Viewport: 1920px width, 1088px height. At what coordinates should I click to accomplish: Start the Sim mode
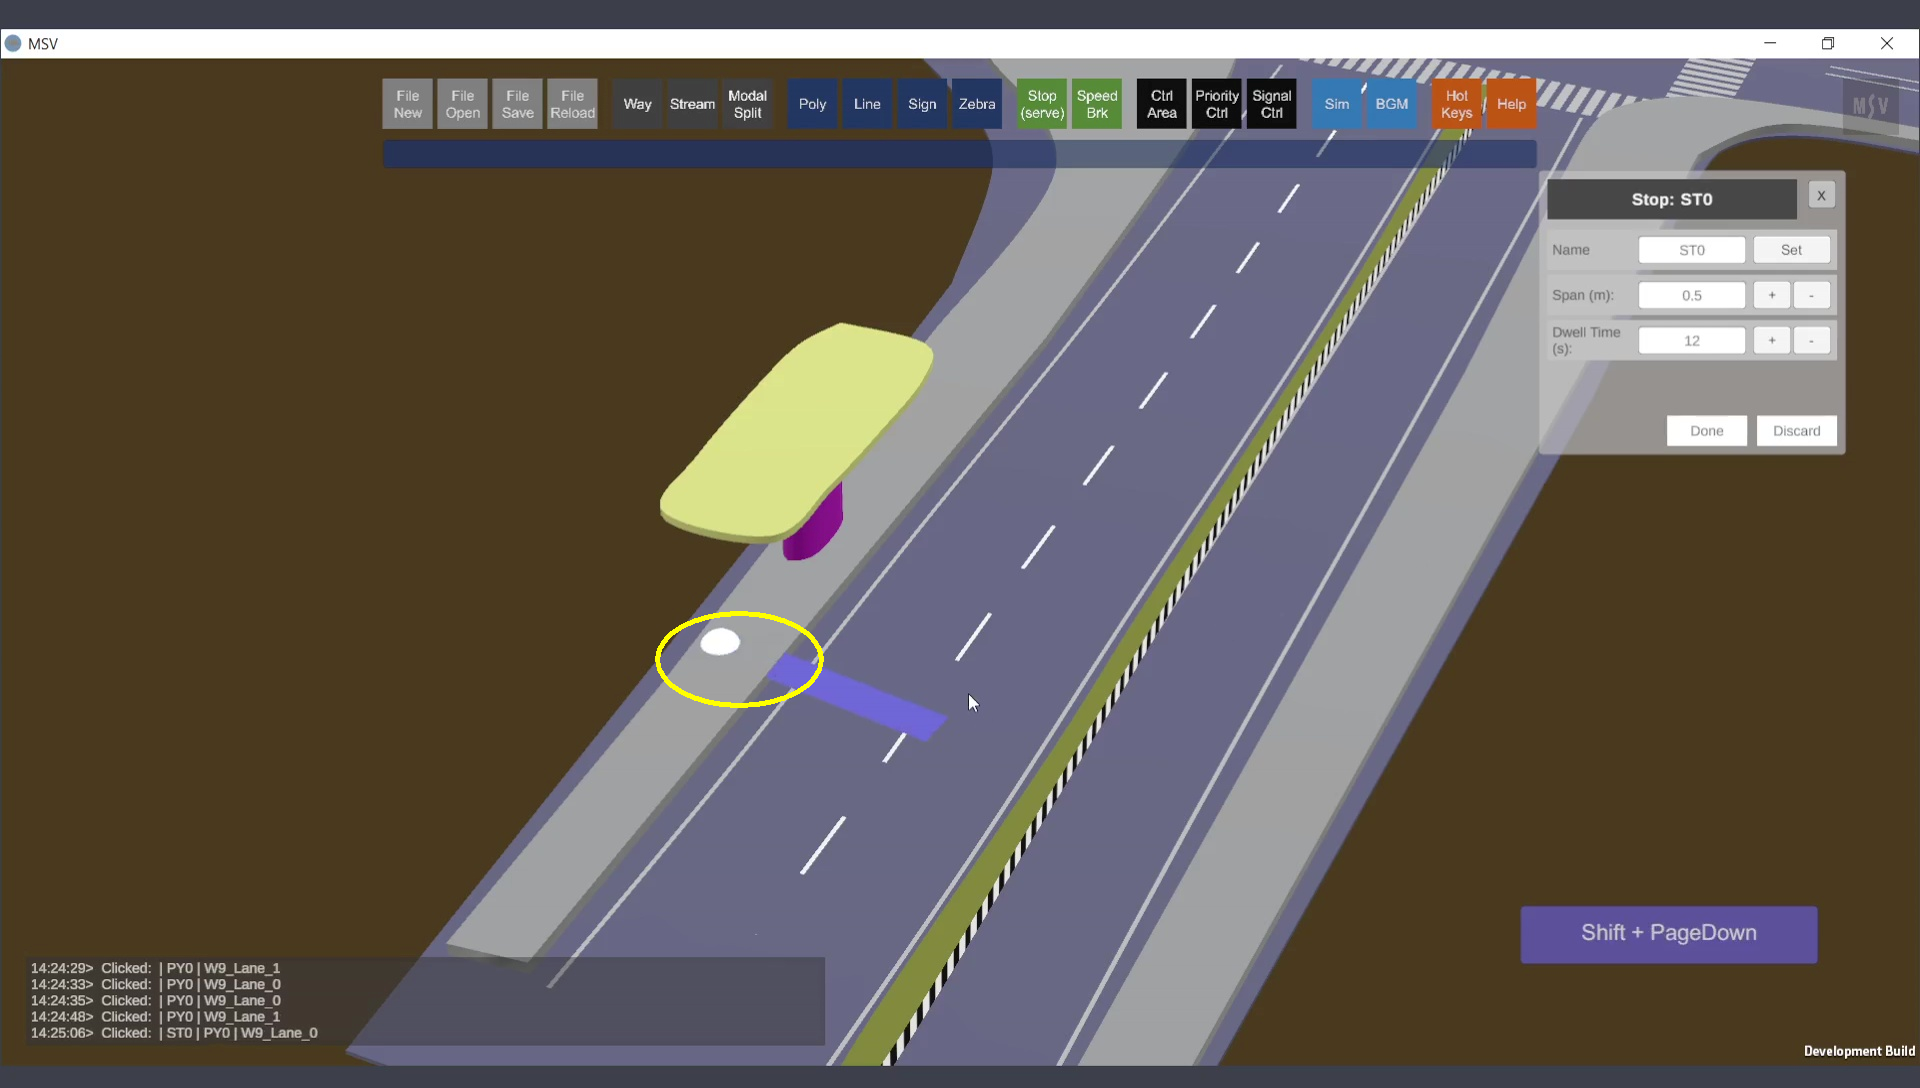[1336, 104]
